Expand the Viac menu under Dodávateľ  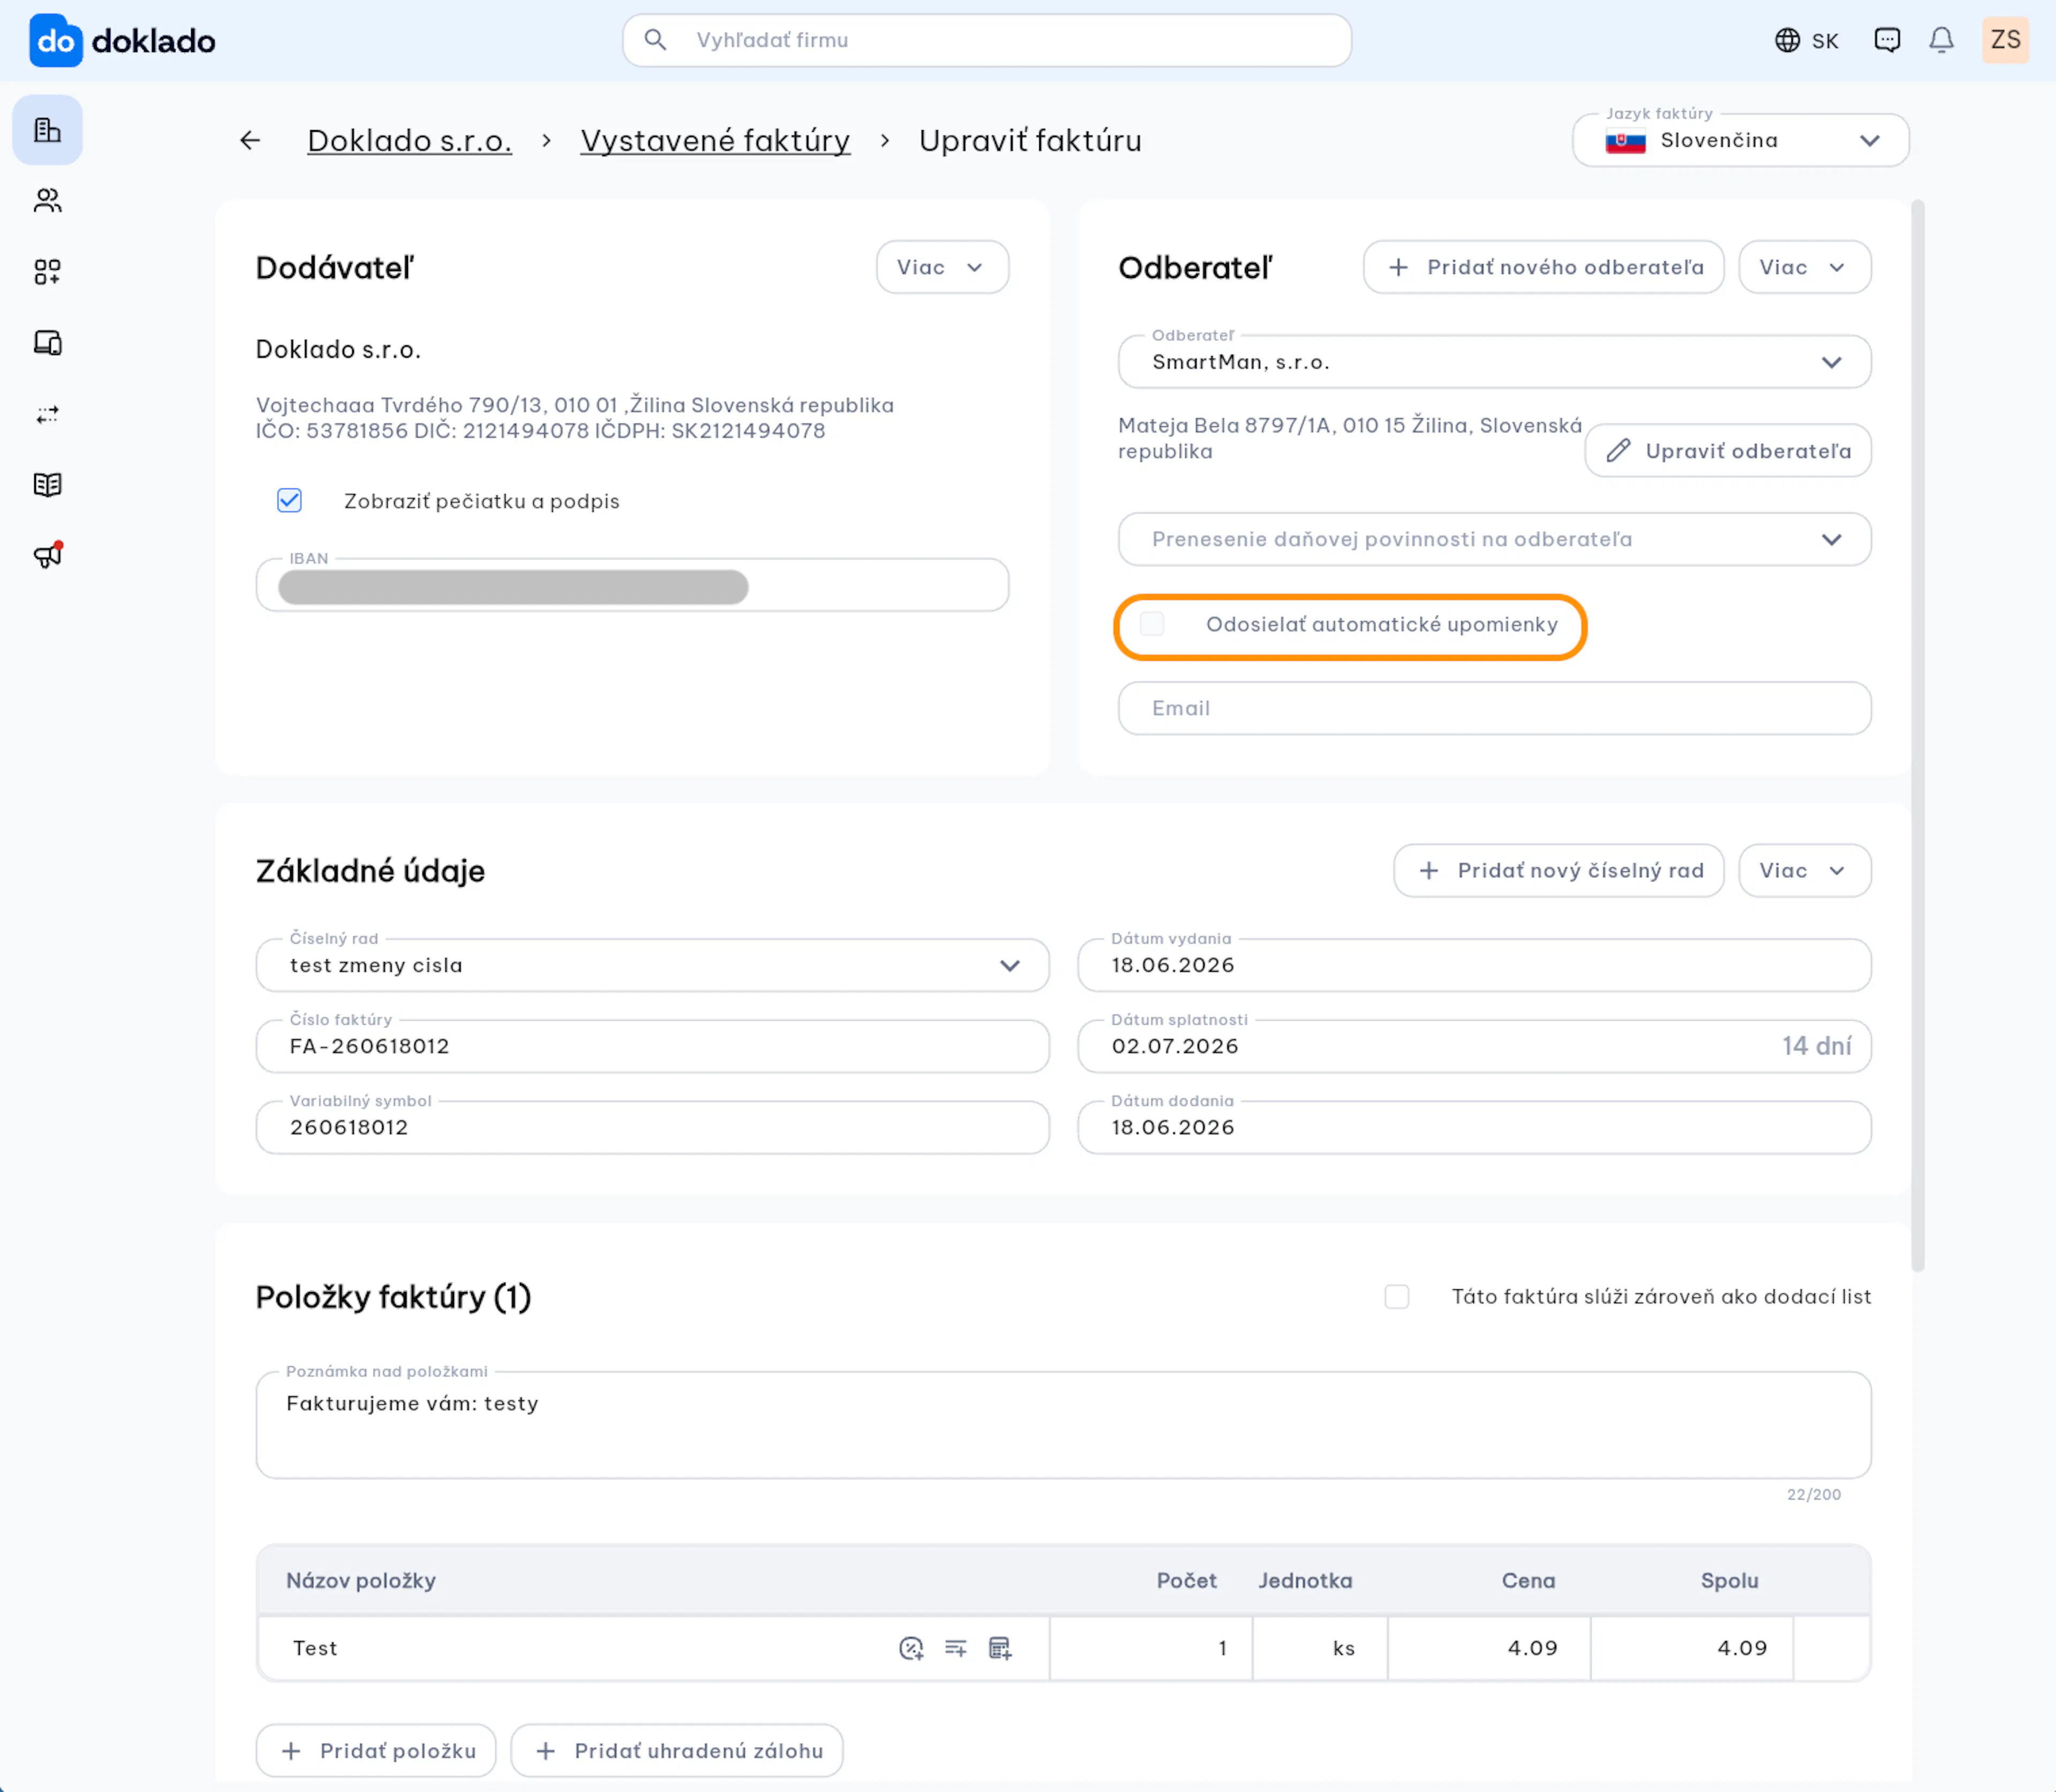pyautogui.click(x=942, y=267)
